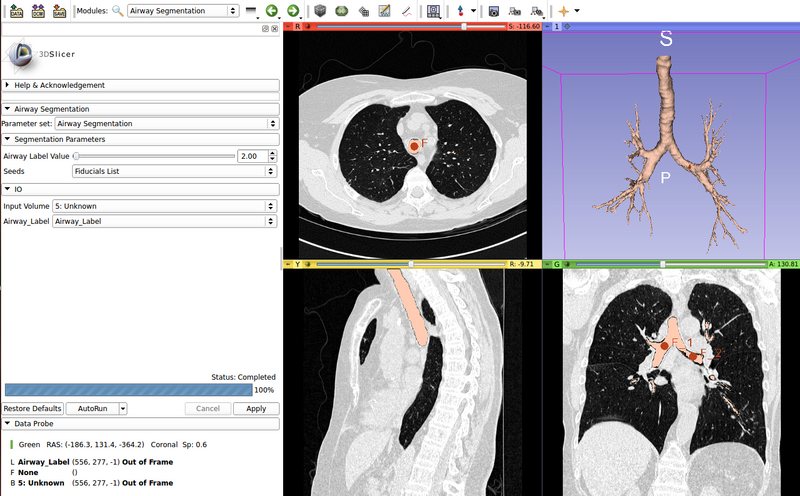
Task: Click the screenshot capture camera icon
Action: 494,11
